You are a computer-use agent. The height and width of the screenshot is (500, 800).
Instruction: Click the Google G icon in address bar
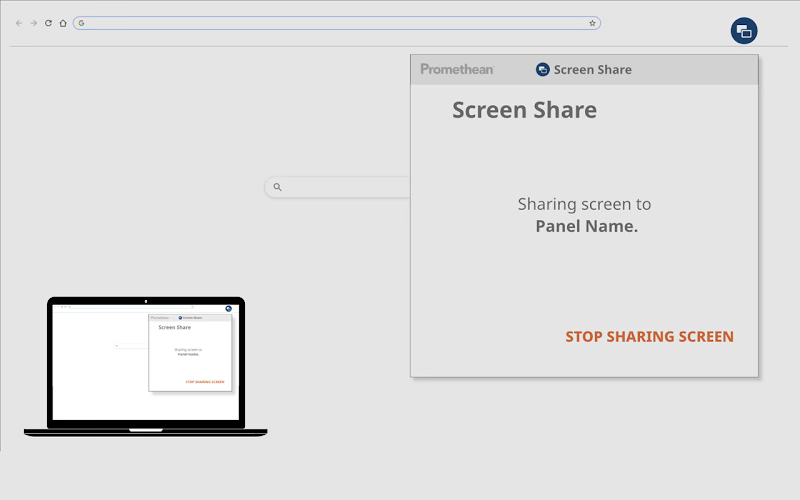(81, 23)
